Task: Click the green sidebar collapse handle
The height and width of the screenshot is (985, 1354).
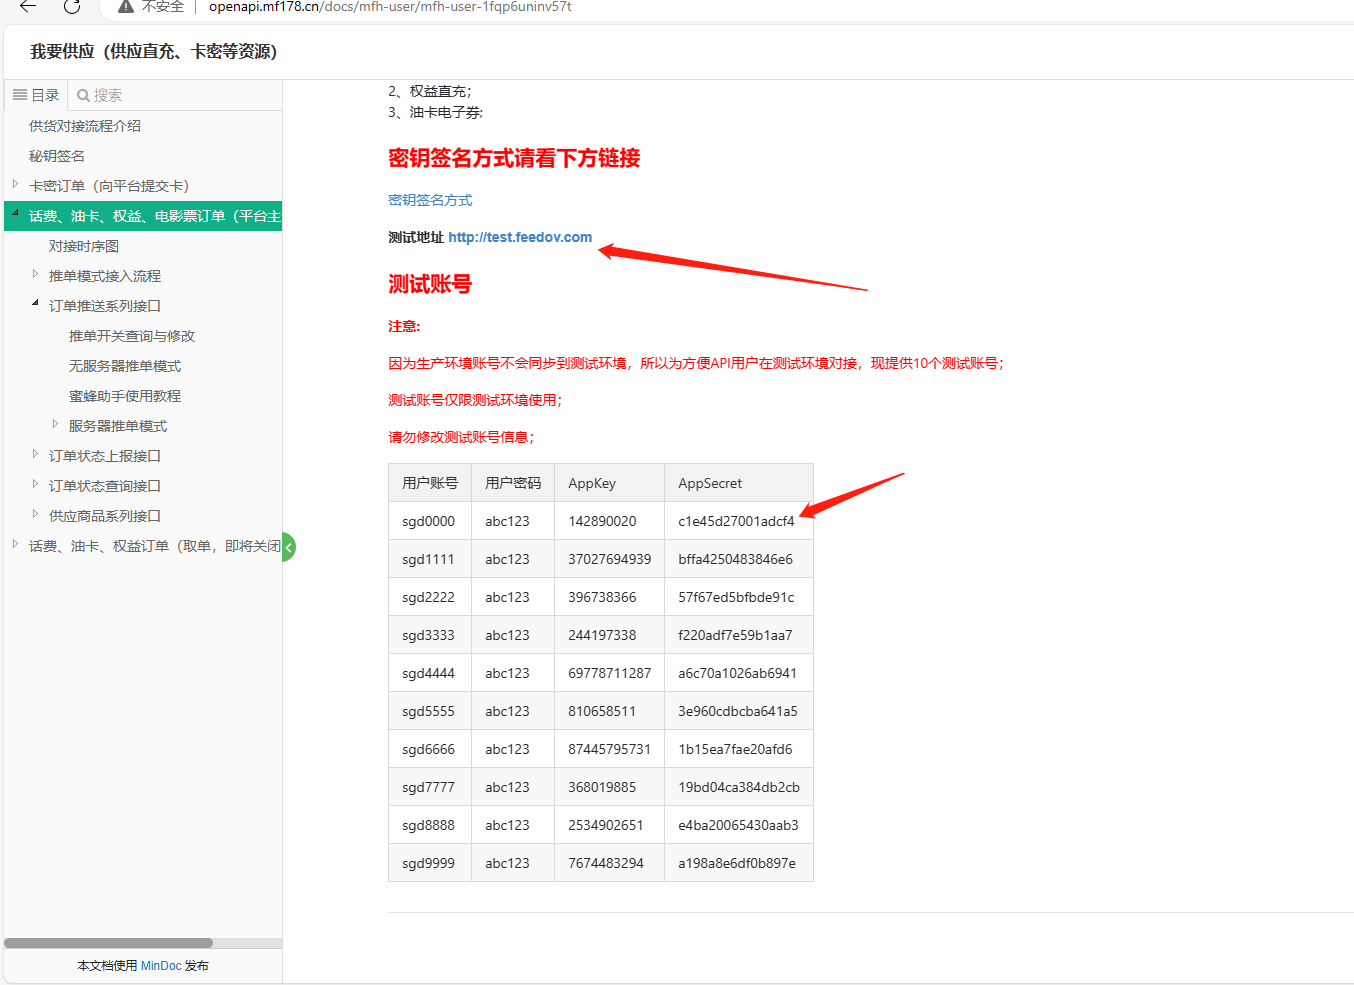Action: point(288,547)
